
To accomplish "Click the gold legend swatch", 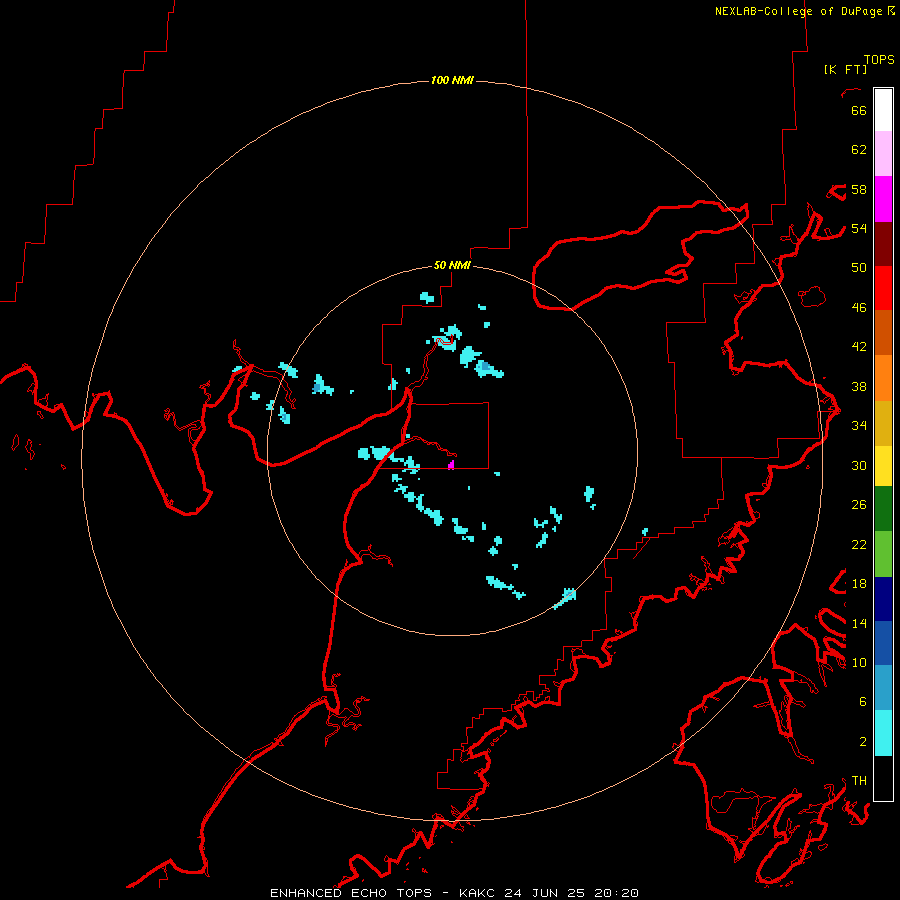I will coord(883,423).
